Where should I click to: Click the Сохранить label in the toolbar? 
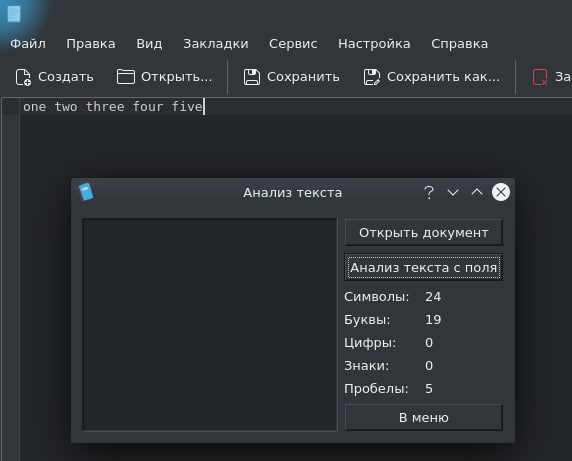point(303,77)
